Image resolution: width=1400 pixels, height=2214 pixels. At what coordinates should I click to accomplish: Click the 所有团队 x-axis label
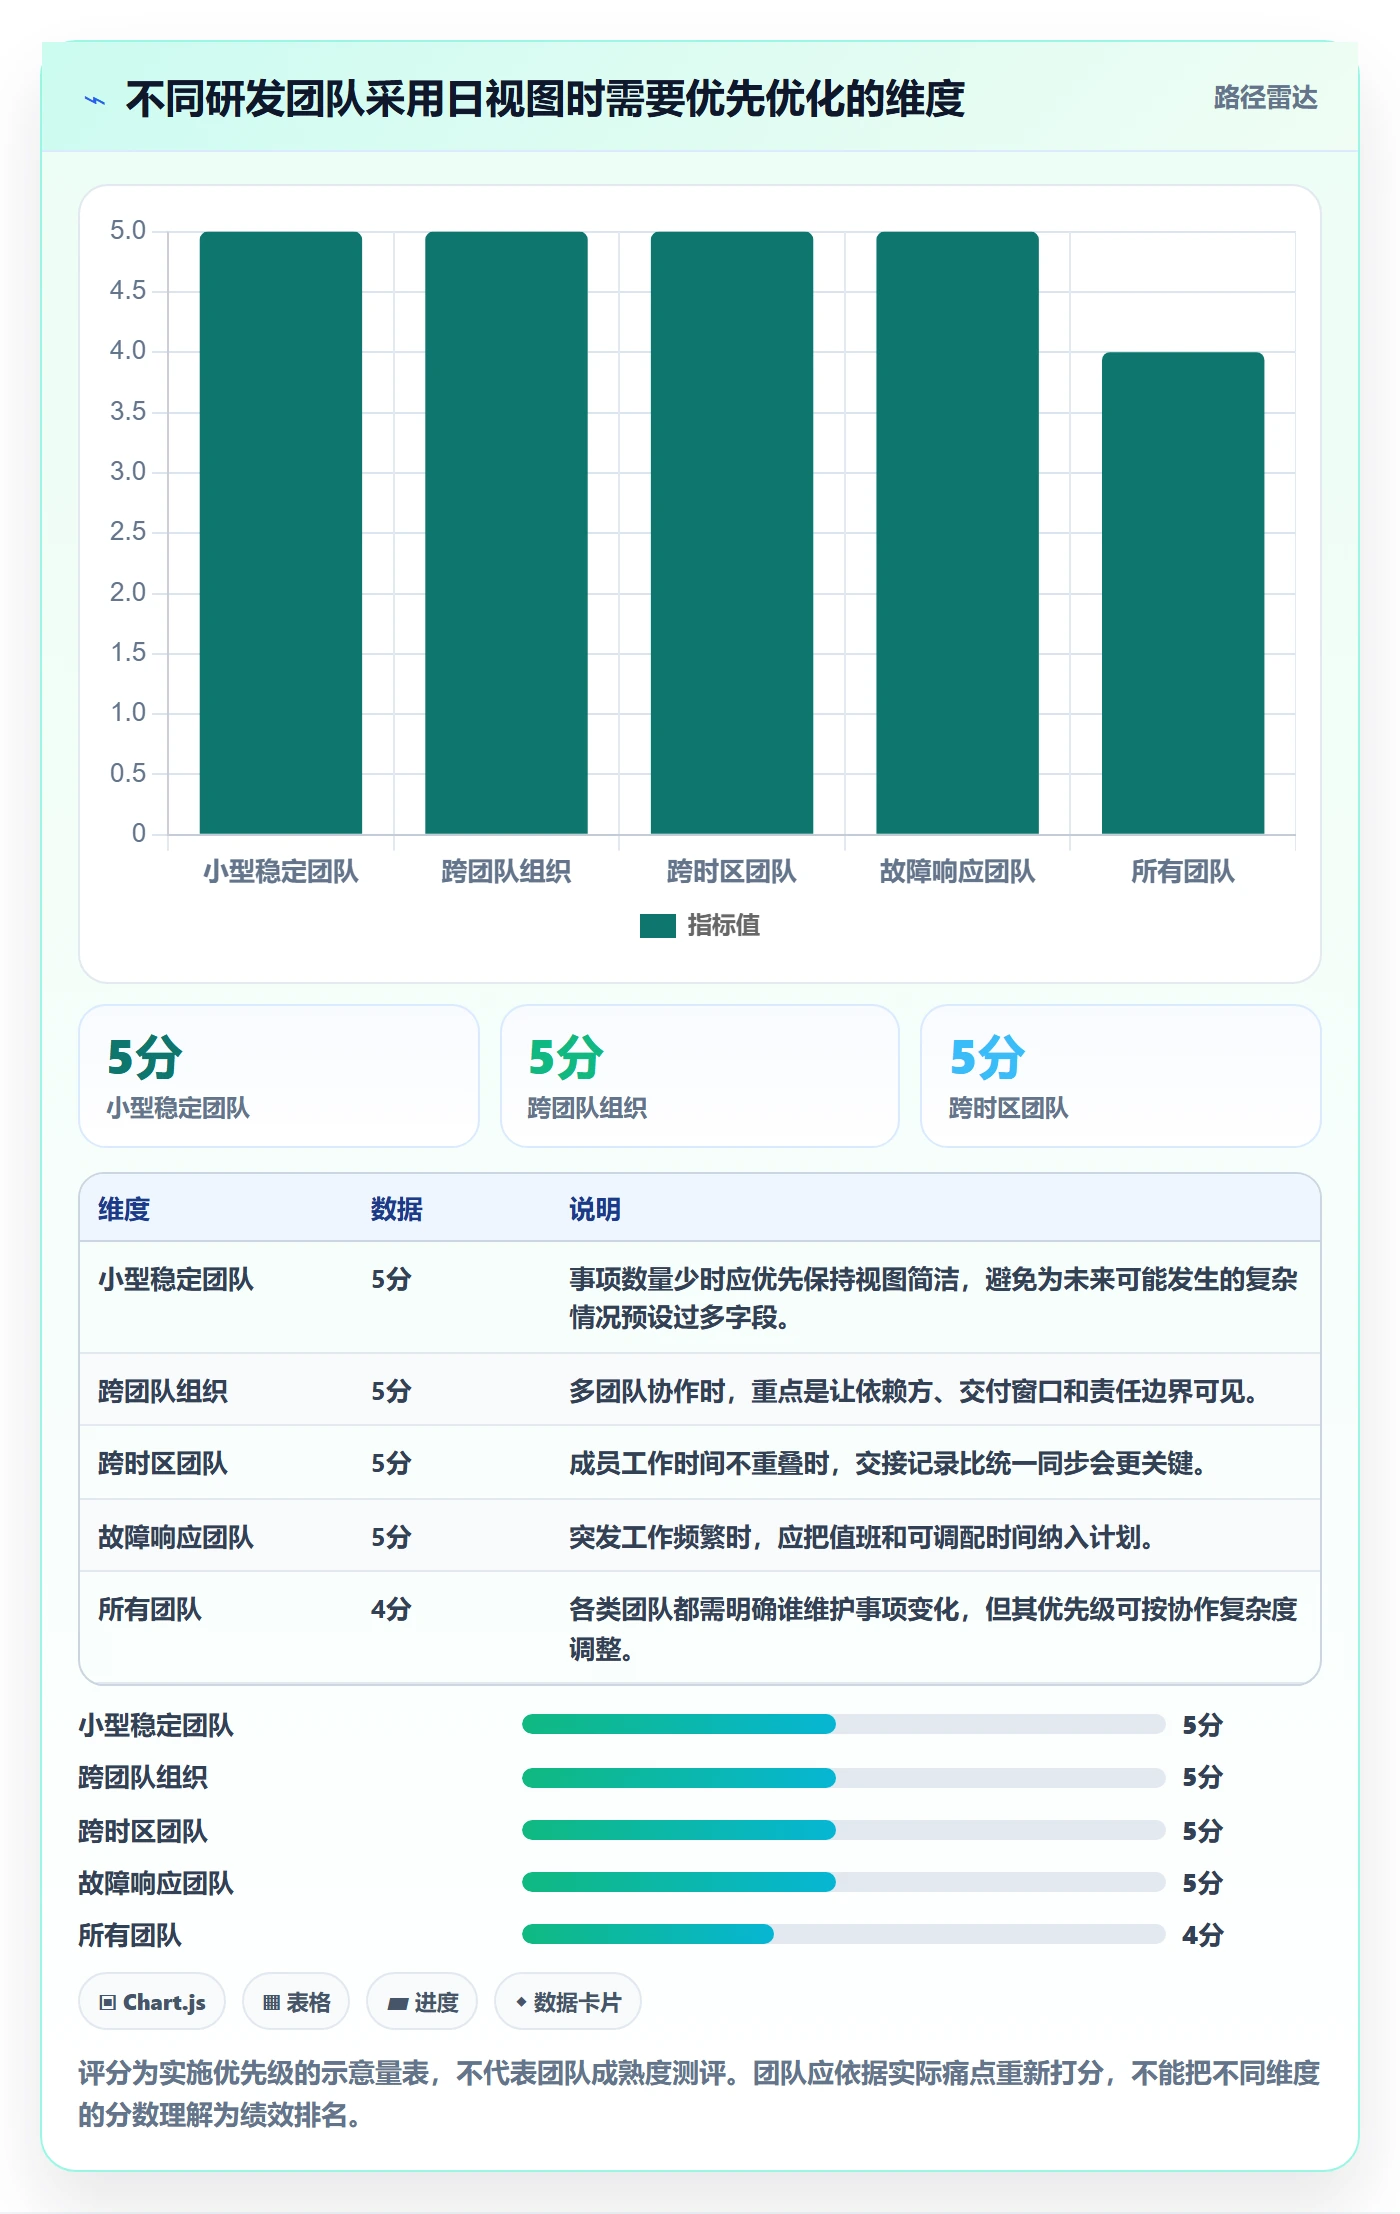[1183, 872]
